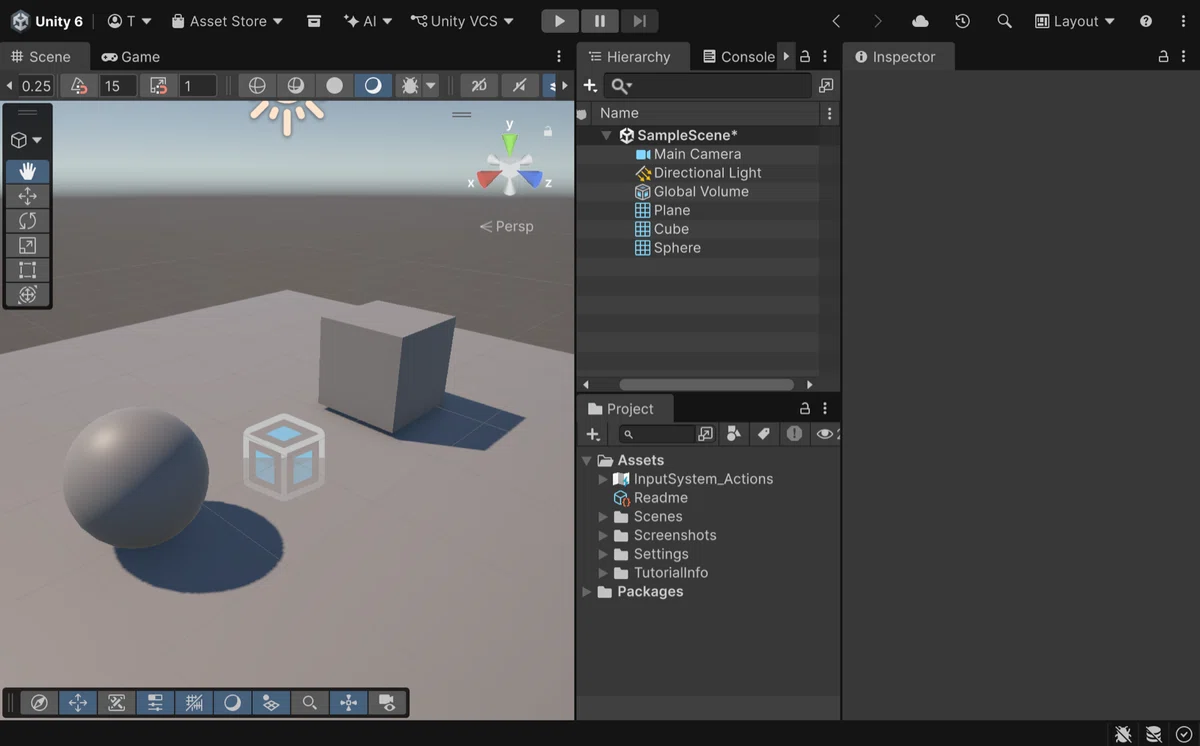The height and width of the screenshot is (746, 1200).
Task: Click the angle snapping icon beside 15
Action: coord(79,86)
